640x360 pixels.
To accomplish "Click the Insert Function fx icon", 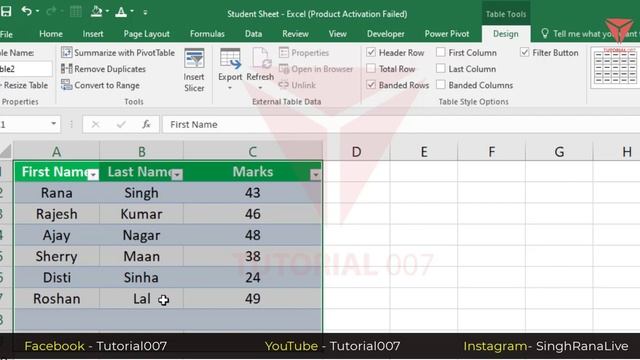I will (x=146, y=124).
